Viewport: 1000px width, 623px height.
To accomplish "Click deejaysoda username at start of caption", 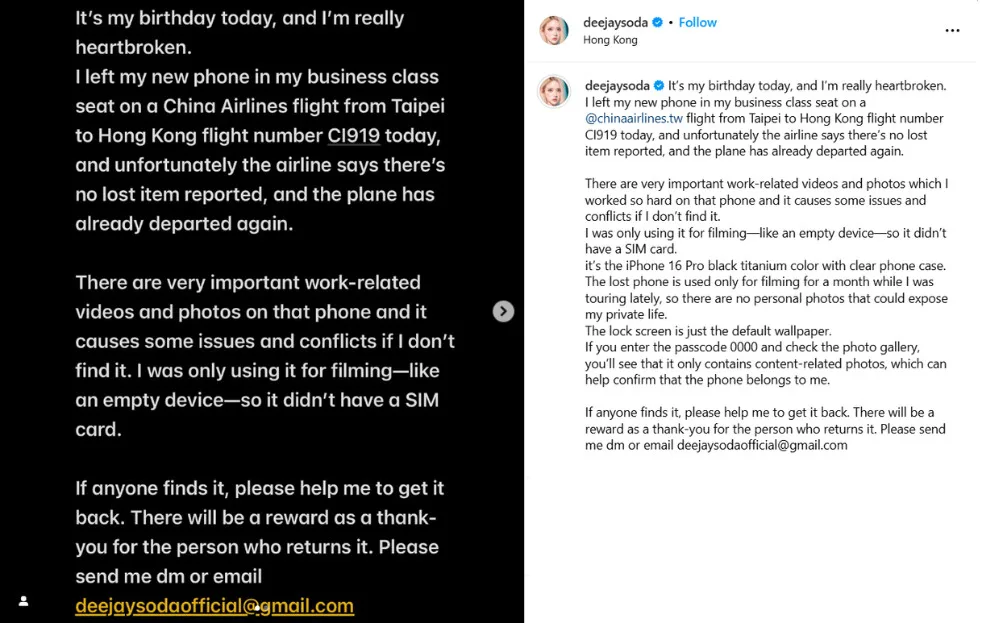I will tap(617, 86).
